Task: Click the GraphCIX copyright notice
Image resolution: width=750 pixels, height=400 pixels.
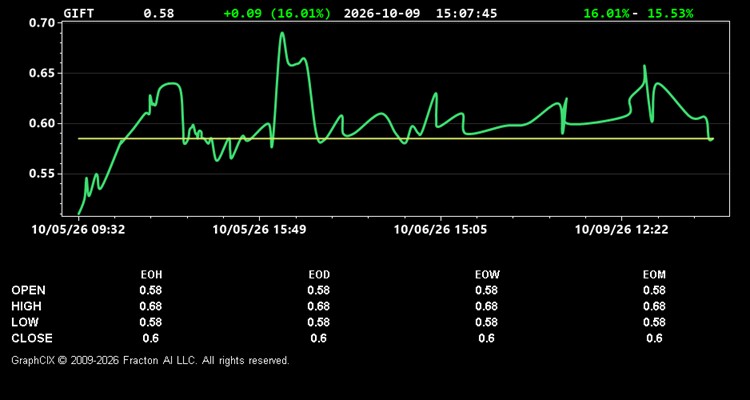Action: tap(150, 360)
